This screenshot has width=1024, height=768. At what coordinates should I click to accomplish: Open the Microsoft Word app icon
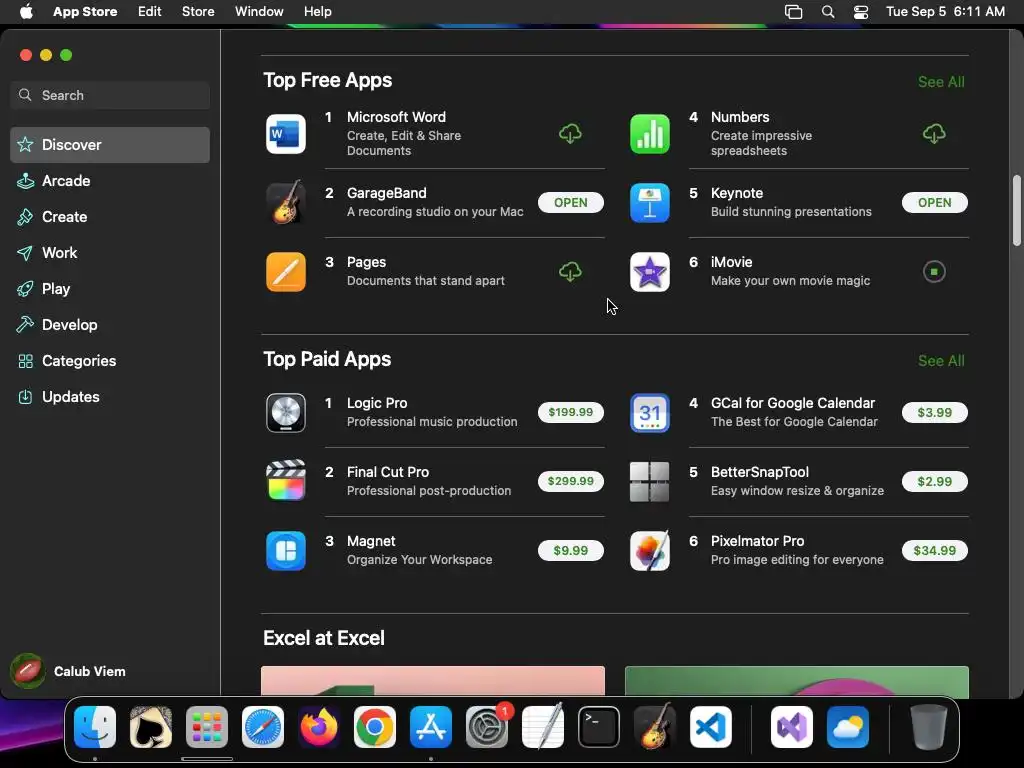click(x=285, y=134)
